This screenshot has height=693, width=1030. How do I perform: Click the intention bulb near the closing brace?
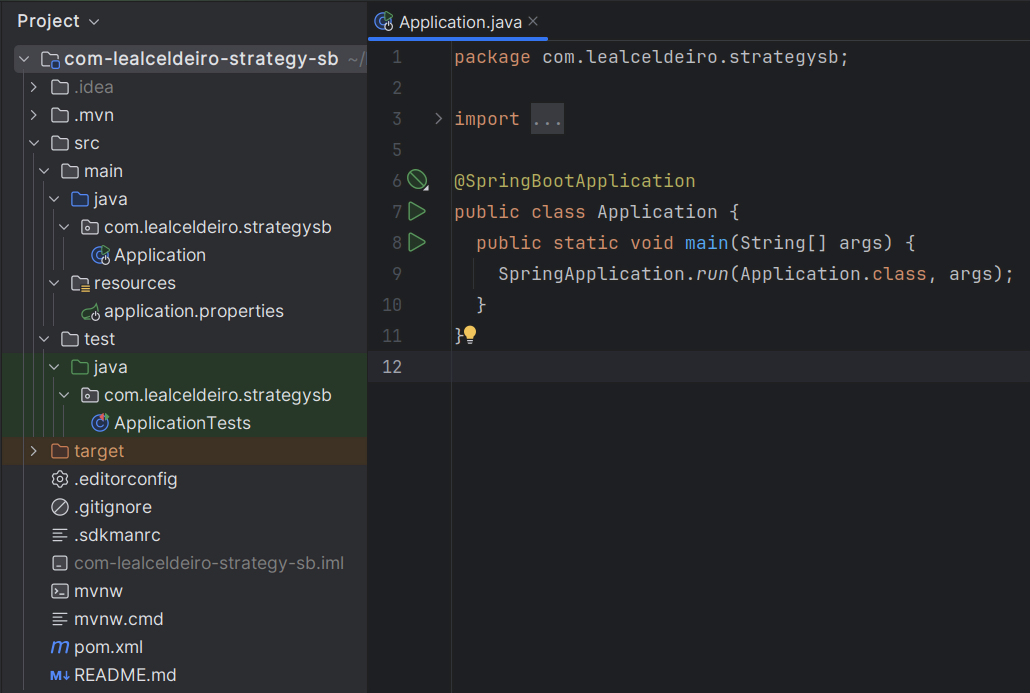470,336
